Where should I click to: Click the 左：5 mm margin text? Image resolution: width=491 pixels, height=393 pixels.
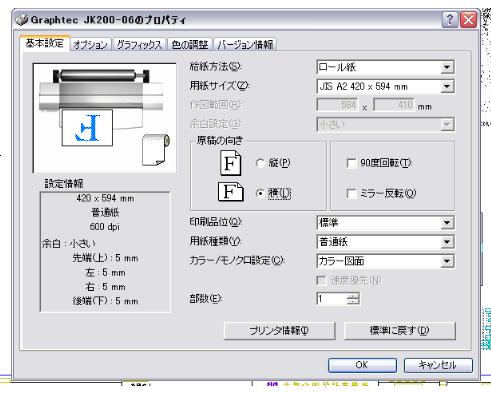click(105, 272)
